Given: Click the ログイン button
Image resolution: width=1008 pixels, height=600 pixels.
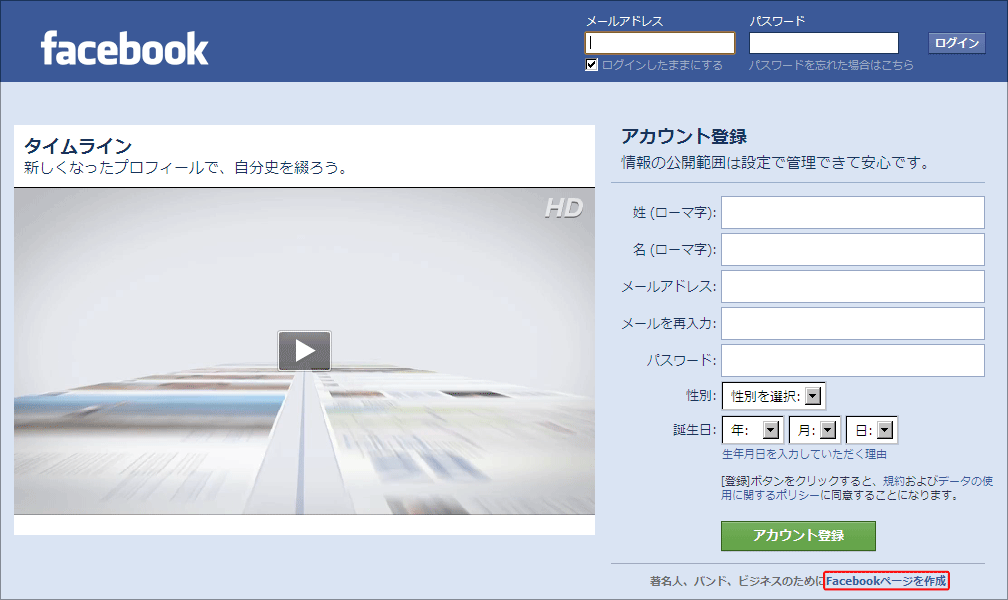Looking at the screenshot, I should 957,43.
